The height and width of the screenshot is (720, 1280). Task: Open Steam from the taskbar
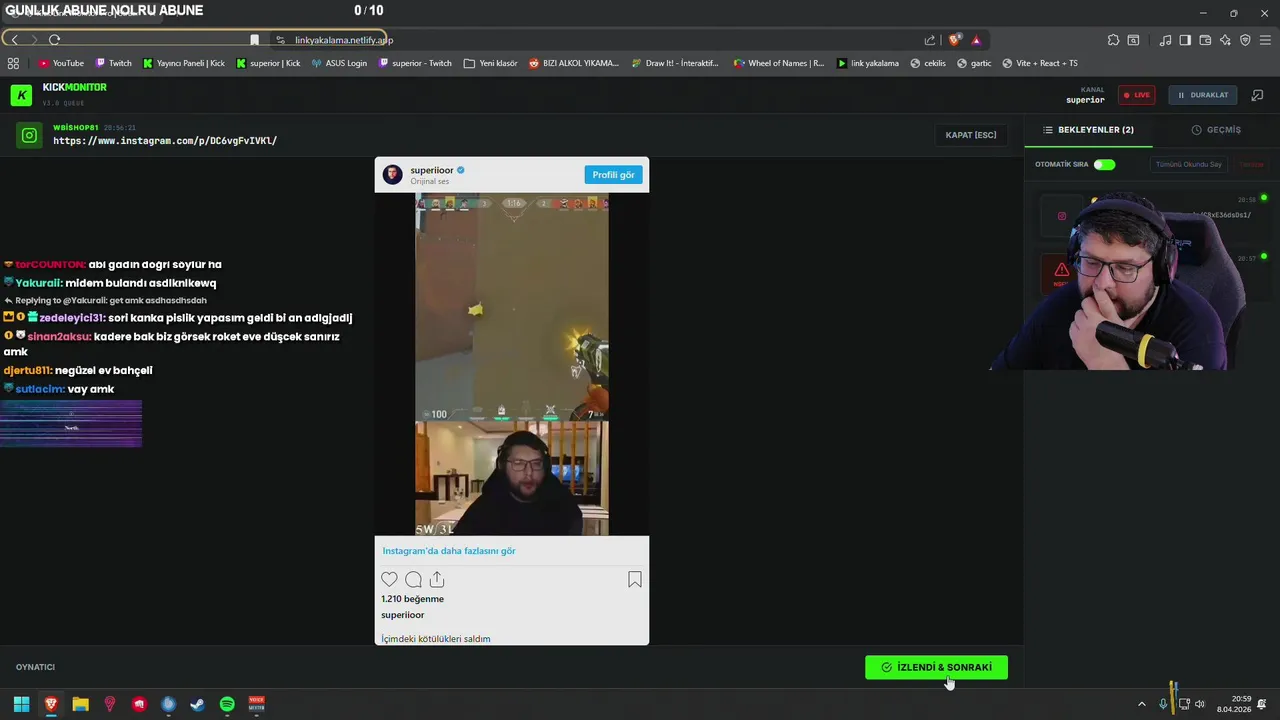pos(198,704)
